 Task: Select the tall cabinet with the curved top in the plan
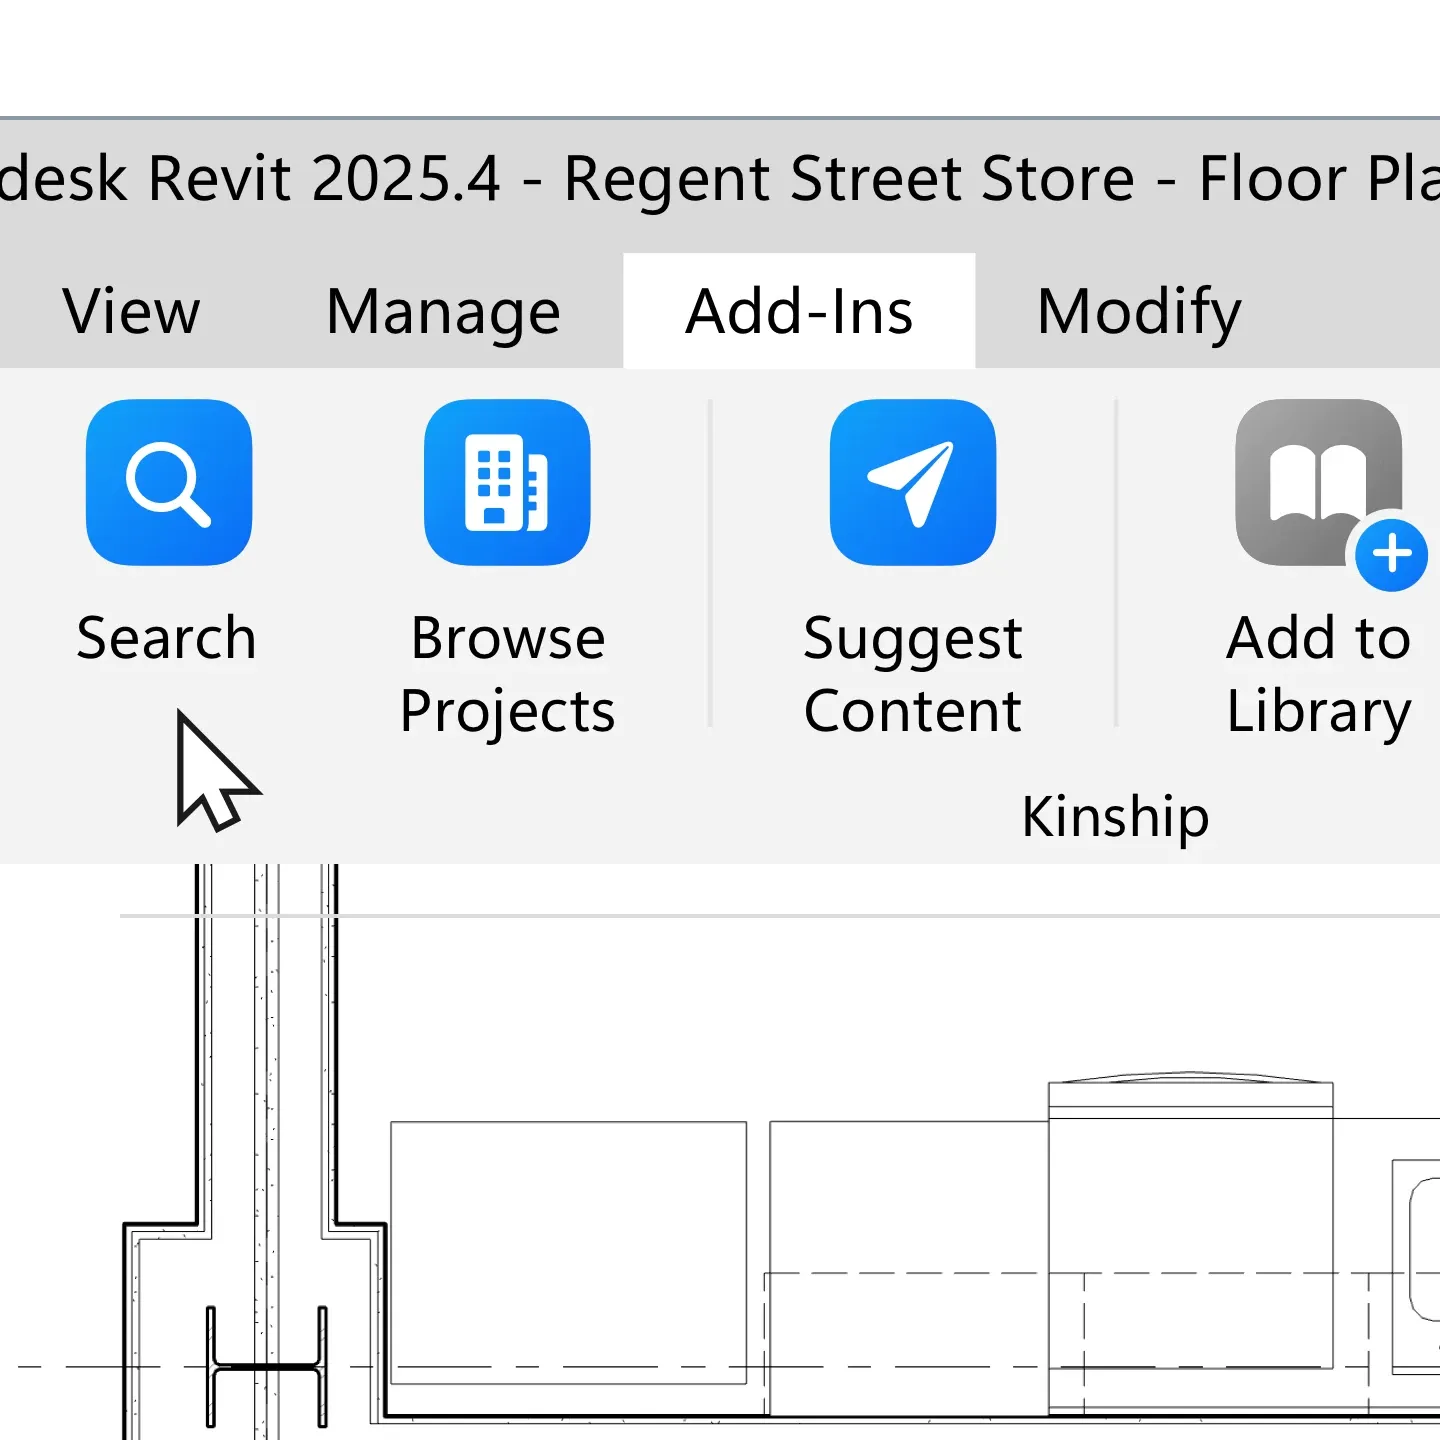[1190, 1220]
